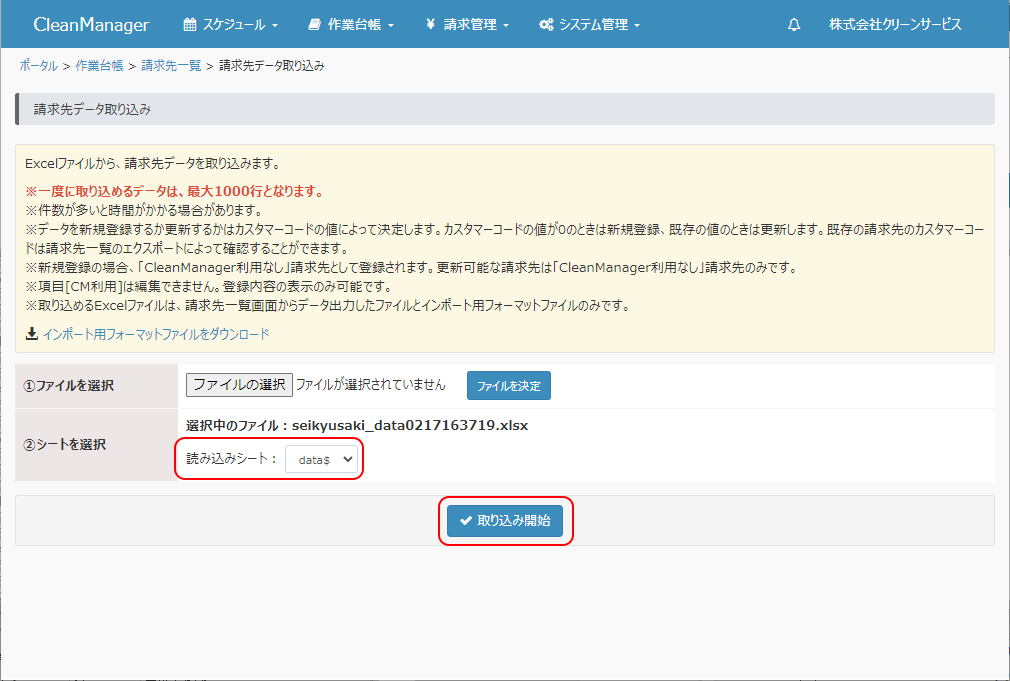Viewport: 1010px width, 681px height.
Task: Go home via the CleanManager logo
Action: tap(91, 25)
